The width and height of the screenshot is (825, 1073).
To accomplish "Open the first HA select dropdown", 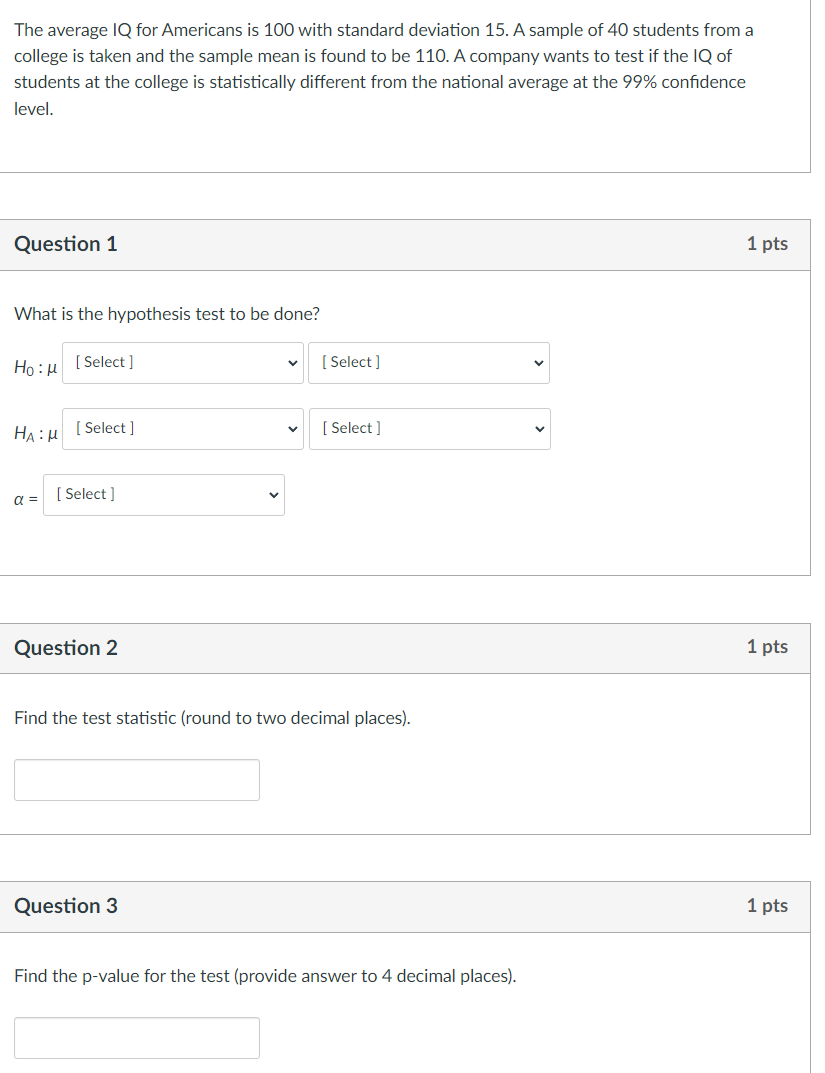I will [183, 429].
